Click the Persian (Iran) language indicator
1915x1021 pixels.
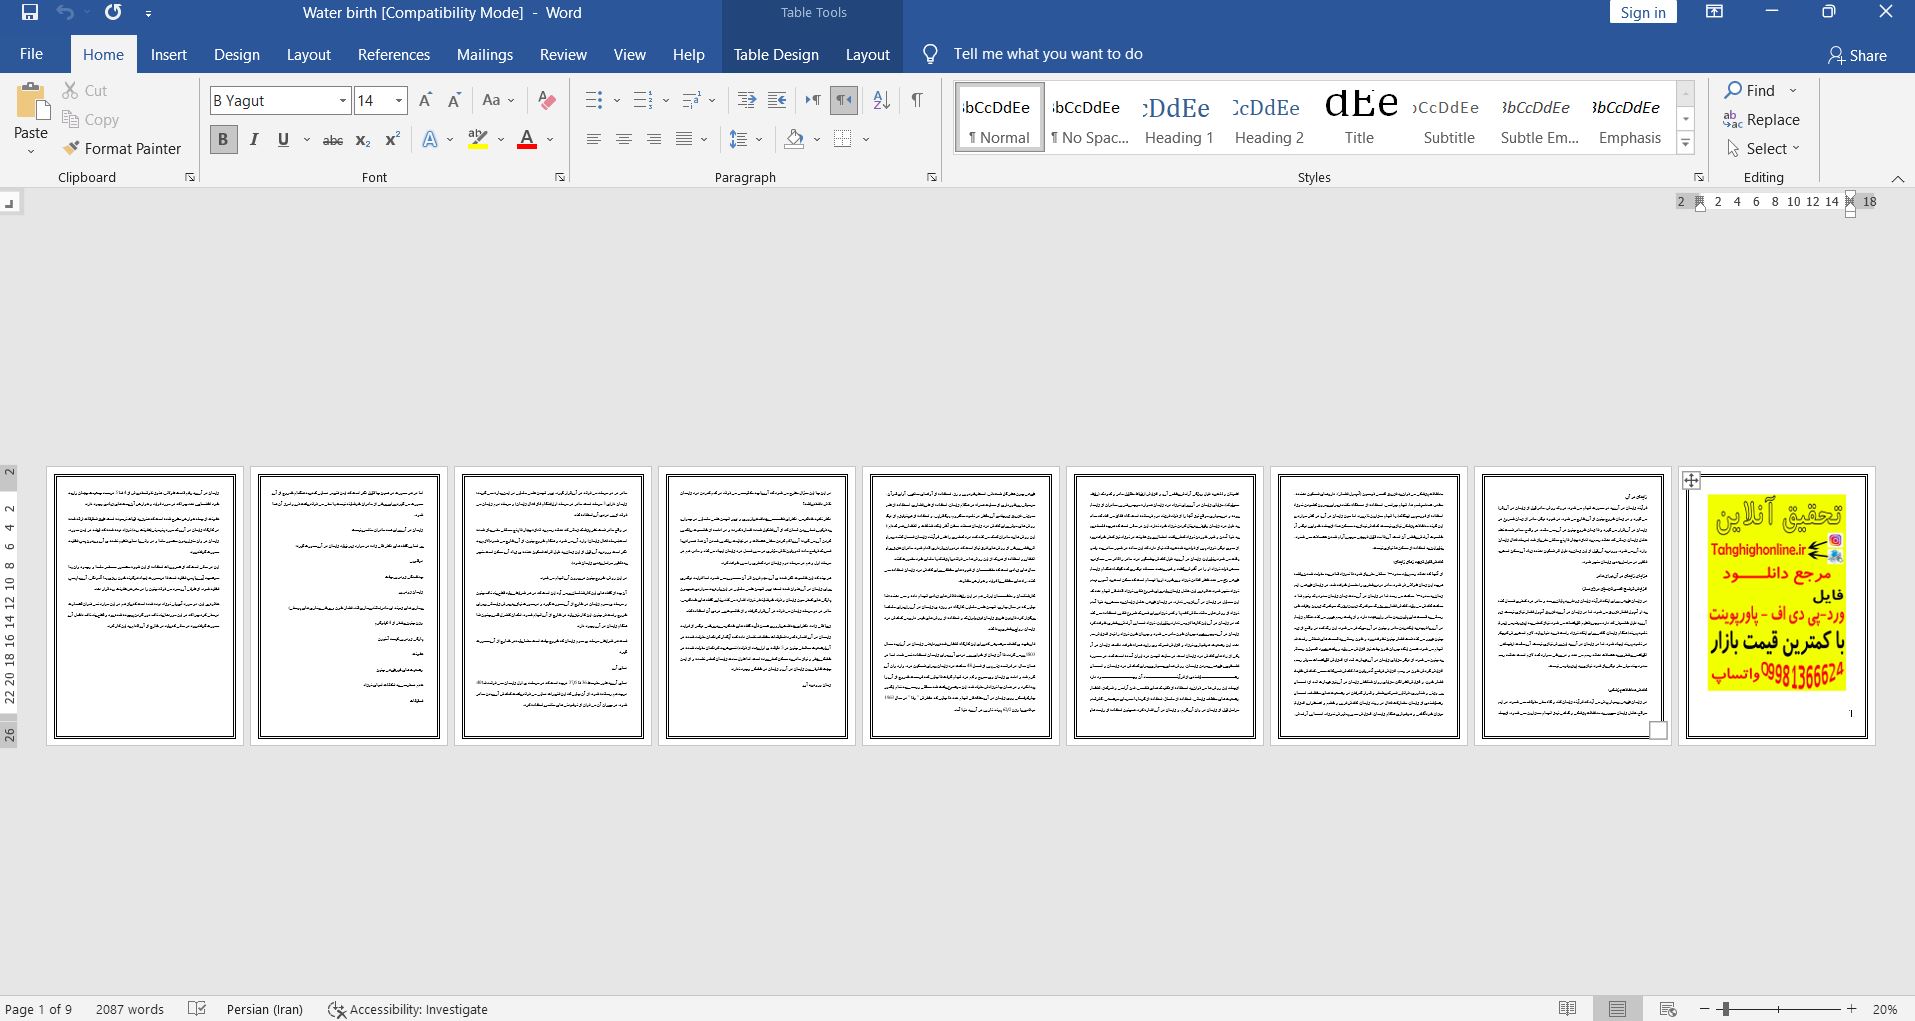(x=265, y=1009)
